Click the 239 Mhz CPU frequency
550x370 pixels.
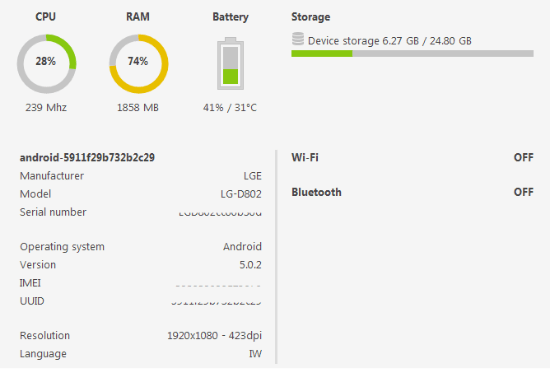(x=46, y=107)
